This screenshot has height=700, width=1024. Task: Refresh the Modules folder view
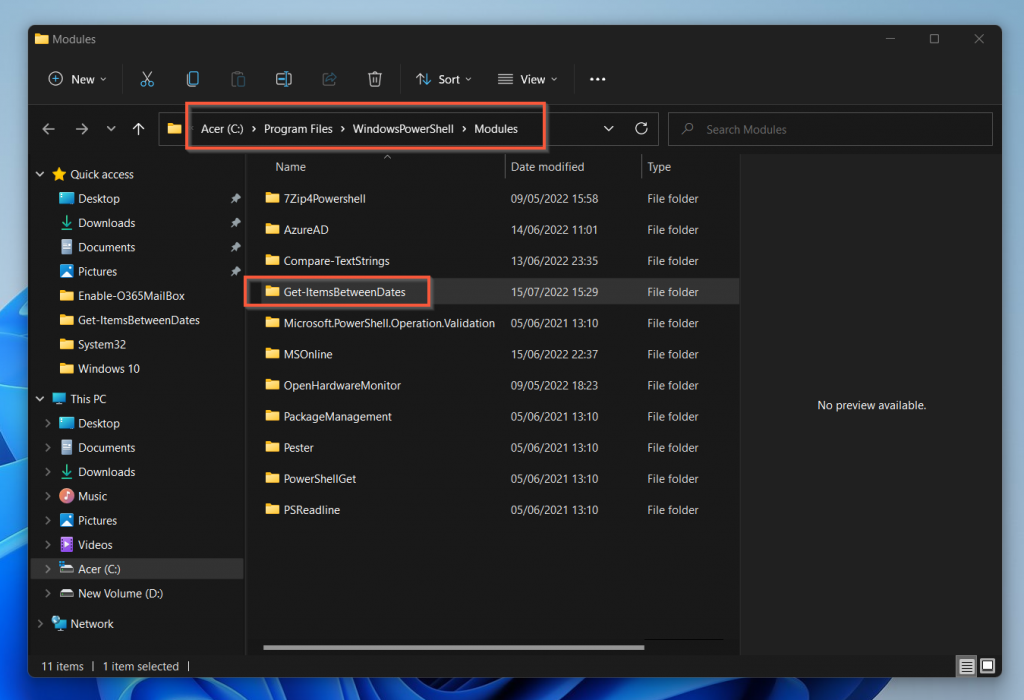641,129
